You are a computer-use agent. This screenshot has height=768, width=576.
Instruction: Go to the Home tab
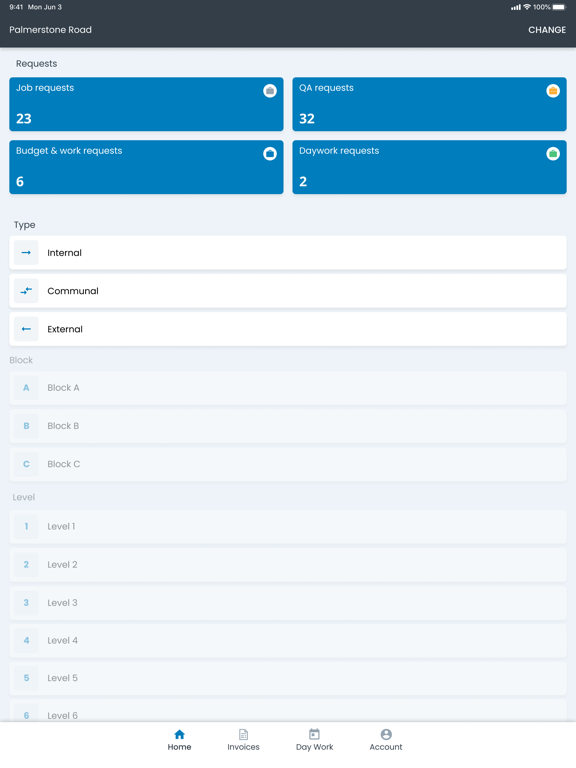179,740
